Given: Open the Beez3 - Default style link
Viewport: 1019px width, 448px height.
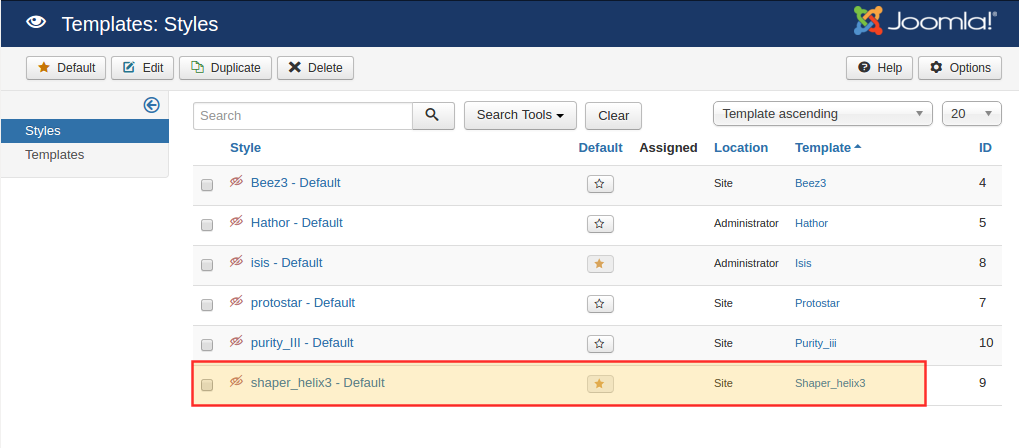Looking at the screenshot, I should tap(295, 183).
